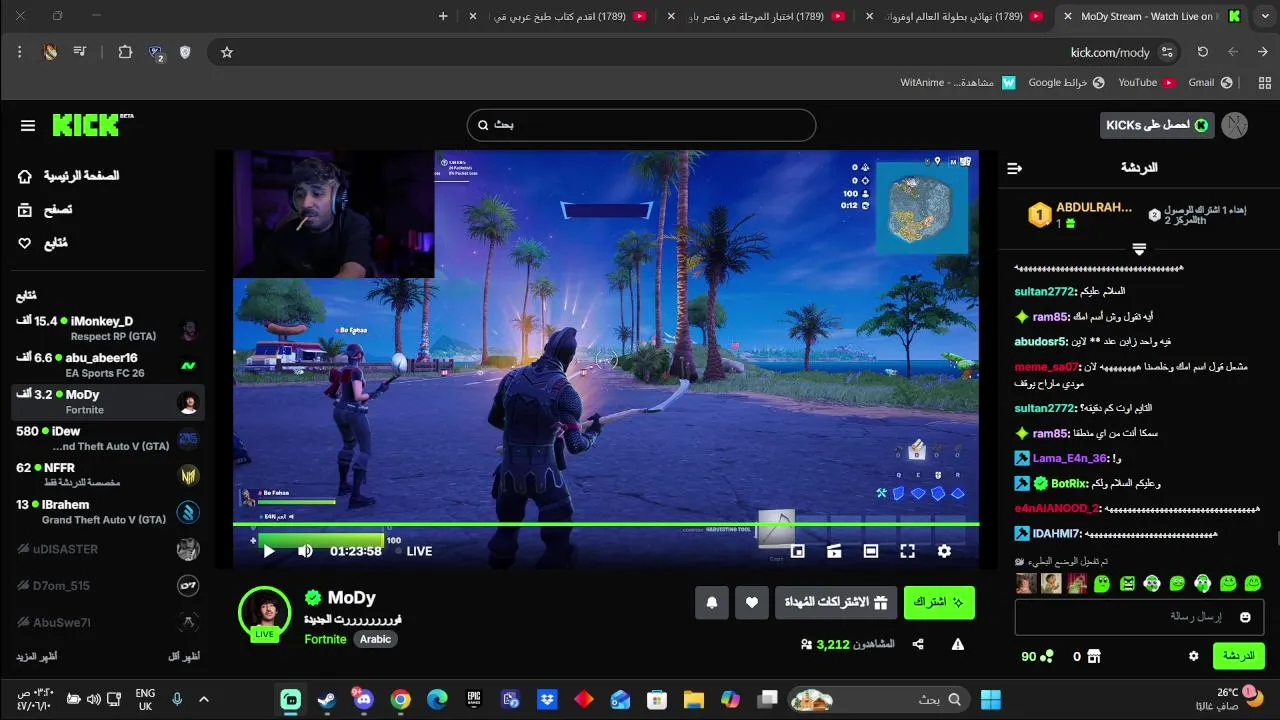1280x720 pixels.
Task: Share the stream via share icon
Action: pos(918,644)
